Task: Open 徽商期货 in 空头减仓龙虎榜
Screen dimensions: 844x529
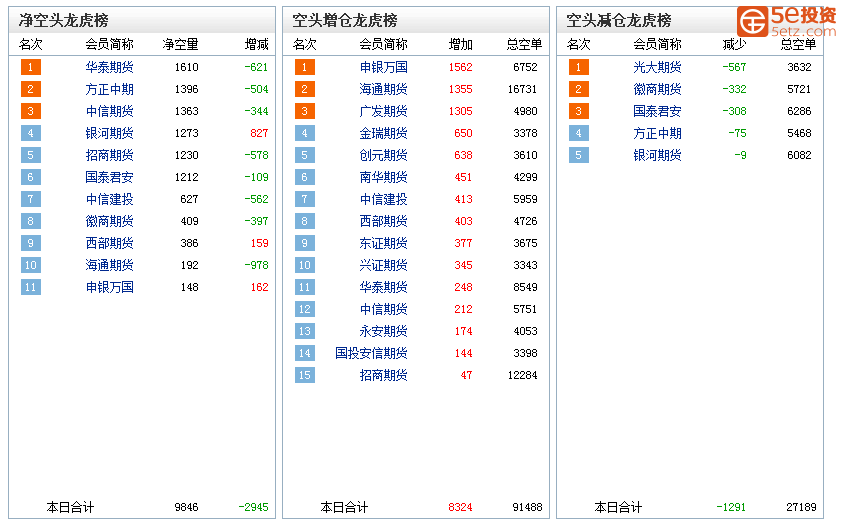Action: pyautogui.click(x=657, y=89)
